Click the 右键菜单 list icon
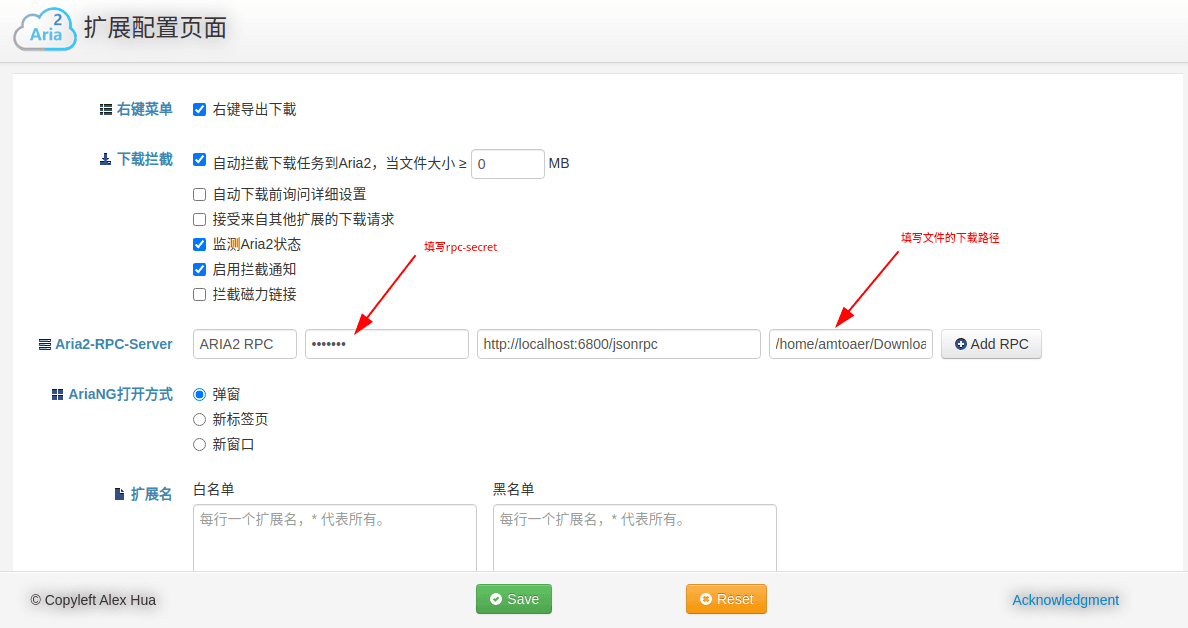Viewport: 1188px width, 628px height. coord(106,110)
